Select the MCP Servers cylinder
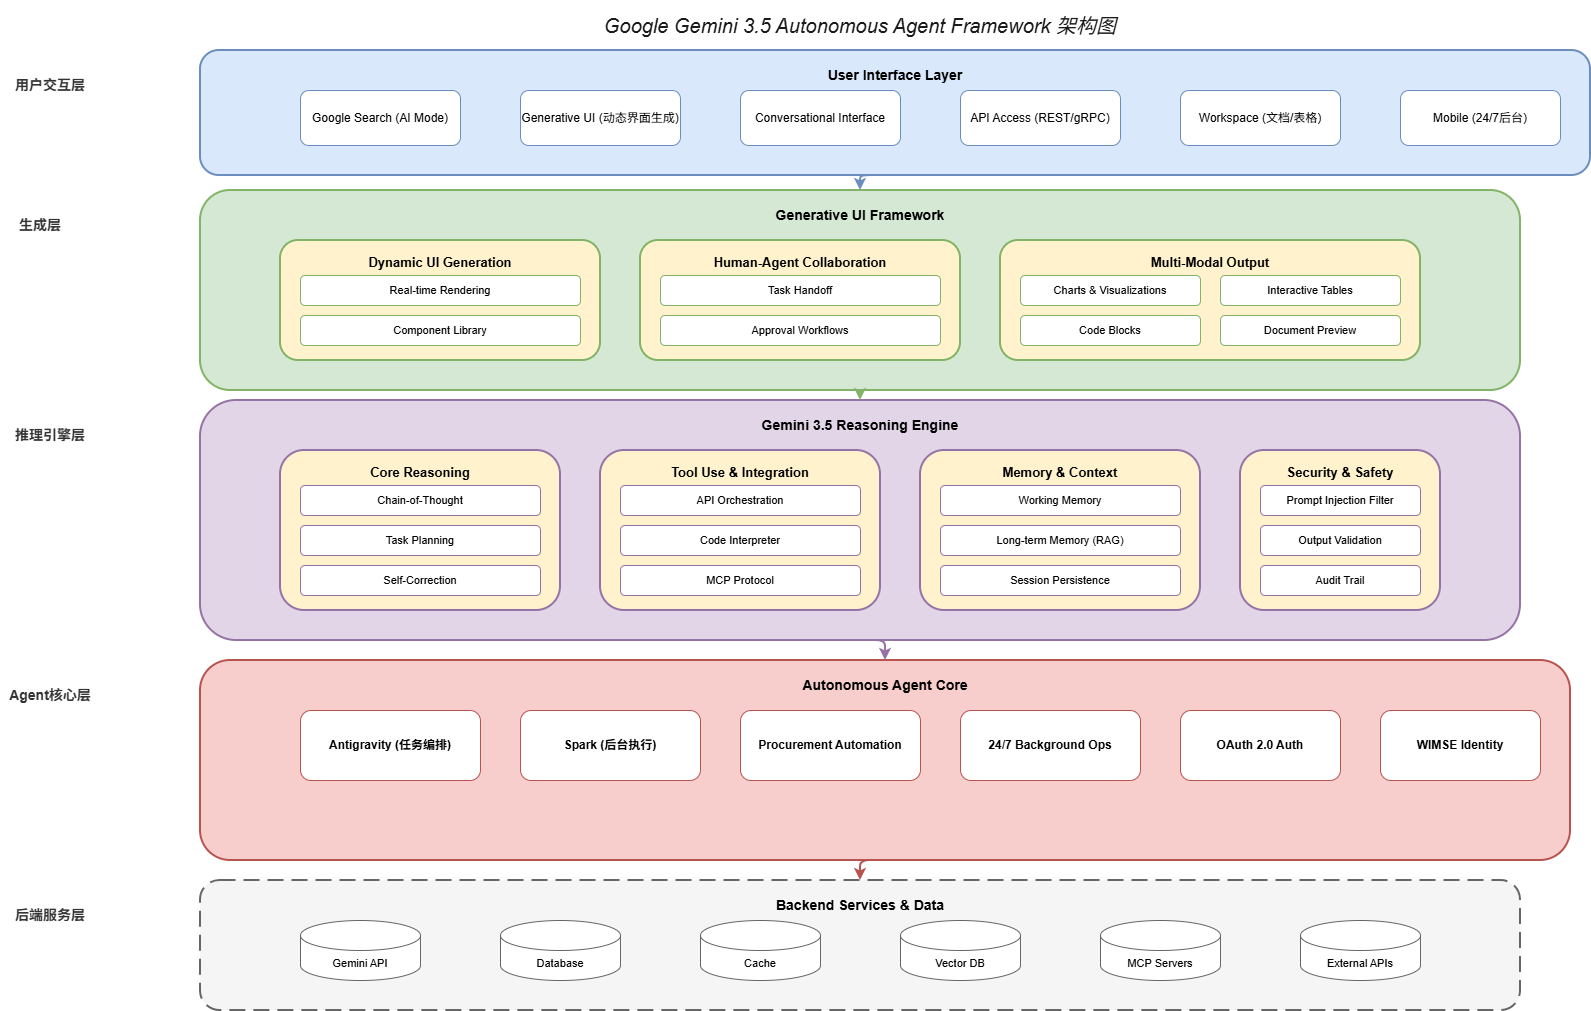The image size is (1591, 1011). (1160, 950)
